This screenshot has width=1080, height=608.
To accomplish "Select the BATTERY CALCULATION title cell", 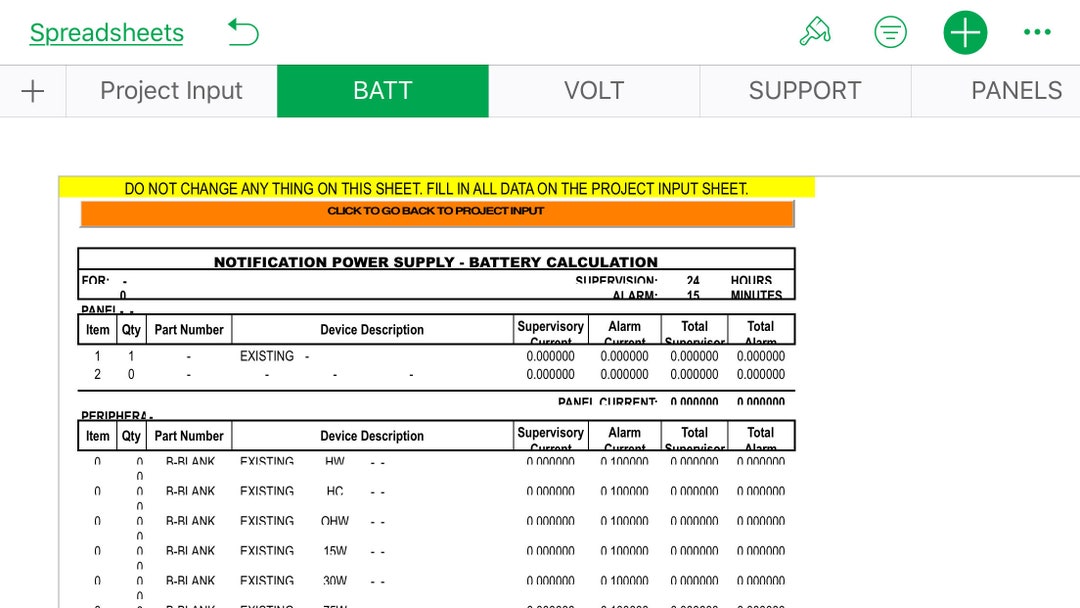I will coord(436,261).
